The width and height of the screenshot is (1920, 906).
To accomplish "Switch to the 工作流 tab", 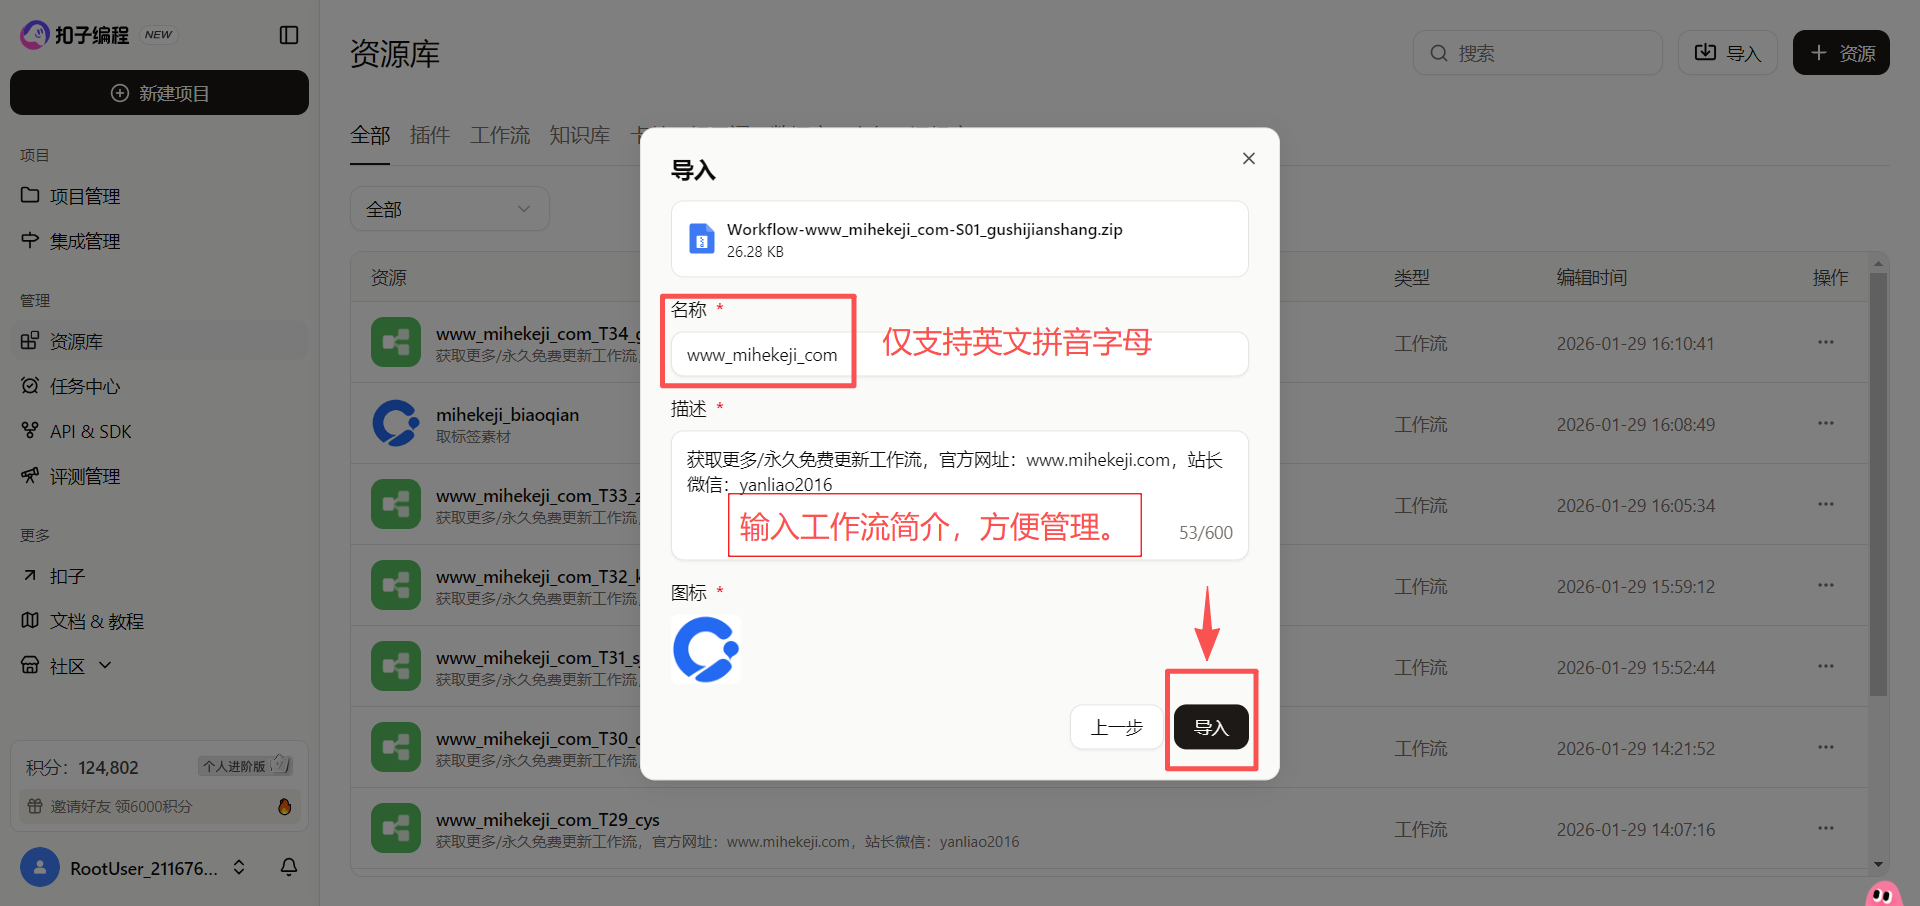I will point(499,135).
